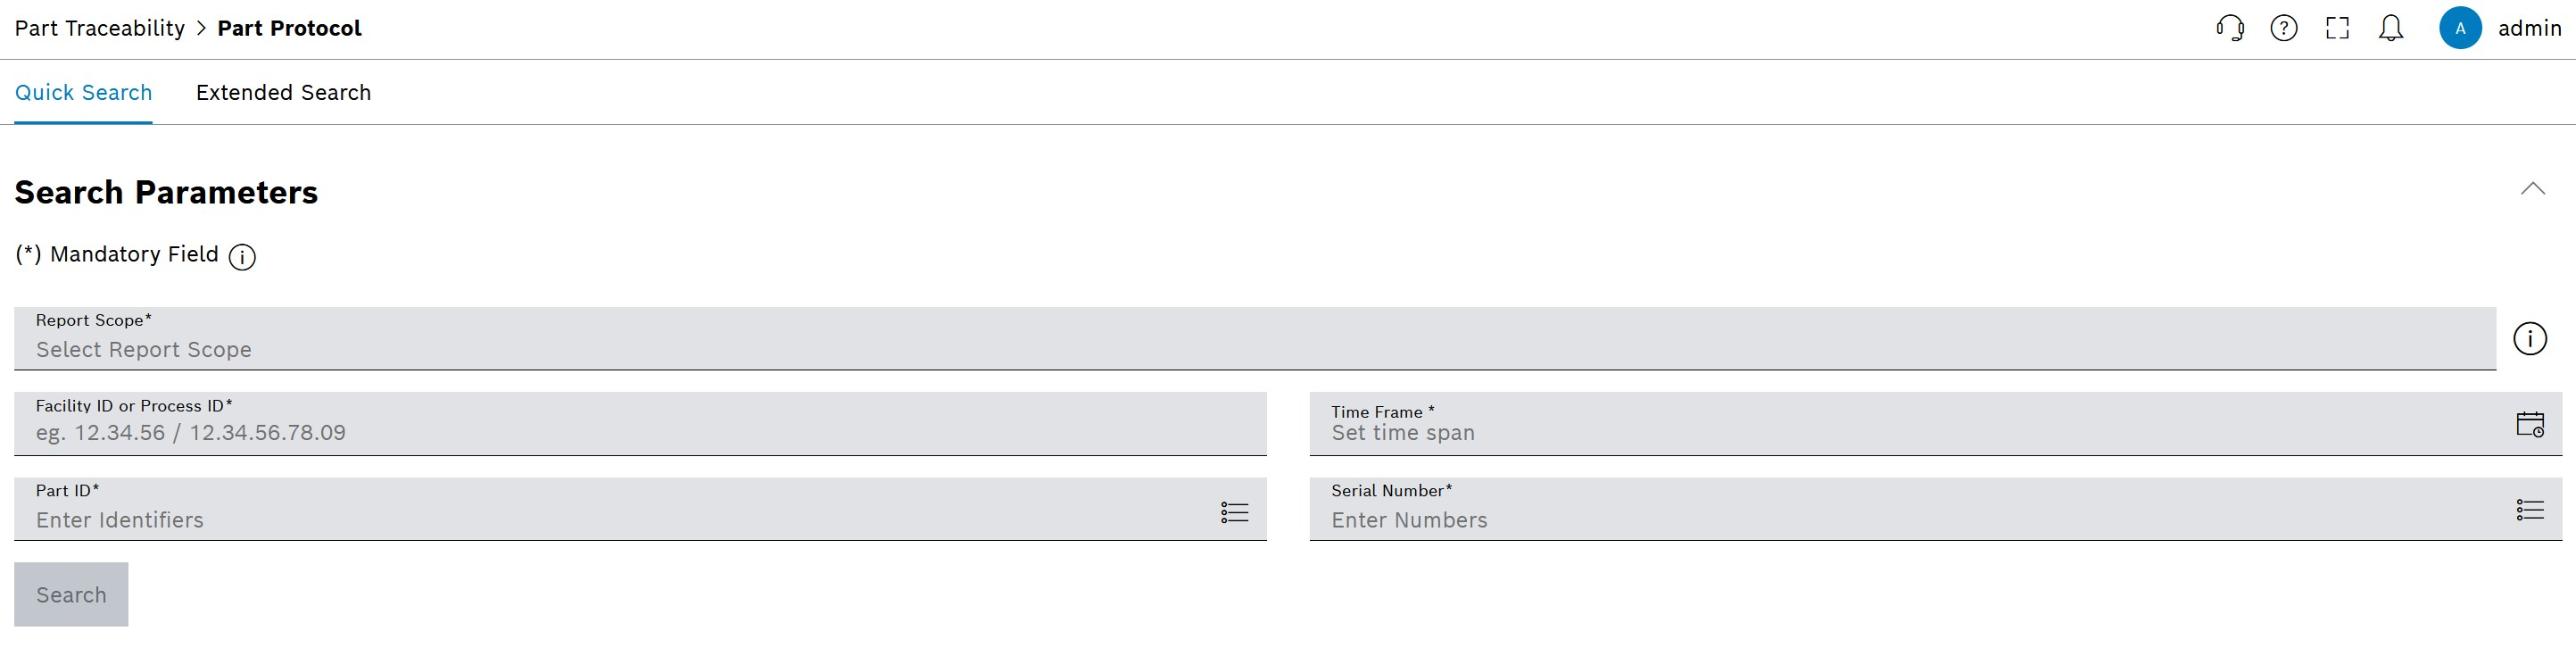Open the support headset icon
The height and width of the screenshot is (648, 2576).
click(2230, 28)
